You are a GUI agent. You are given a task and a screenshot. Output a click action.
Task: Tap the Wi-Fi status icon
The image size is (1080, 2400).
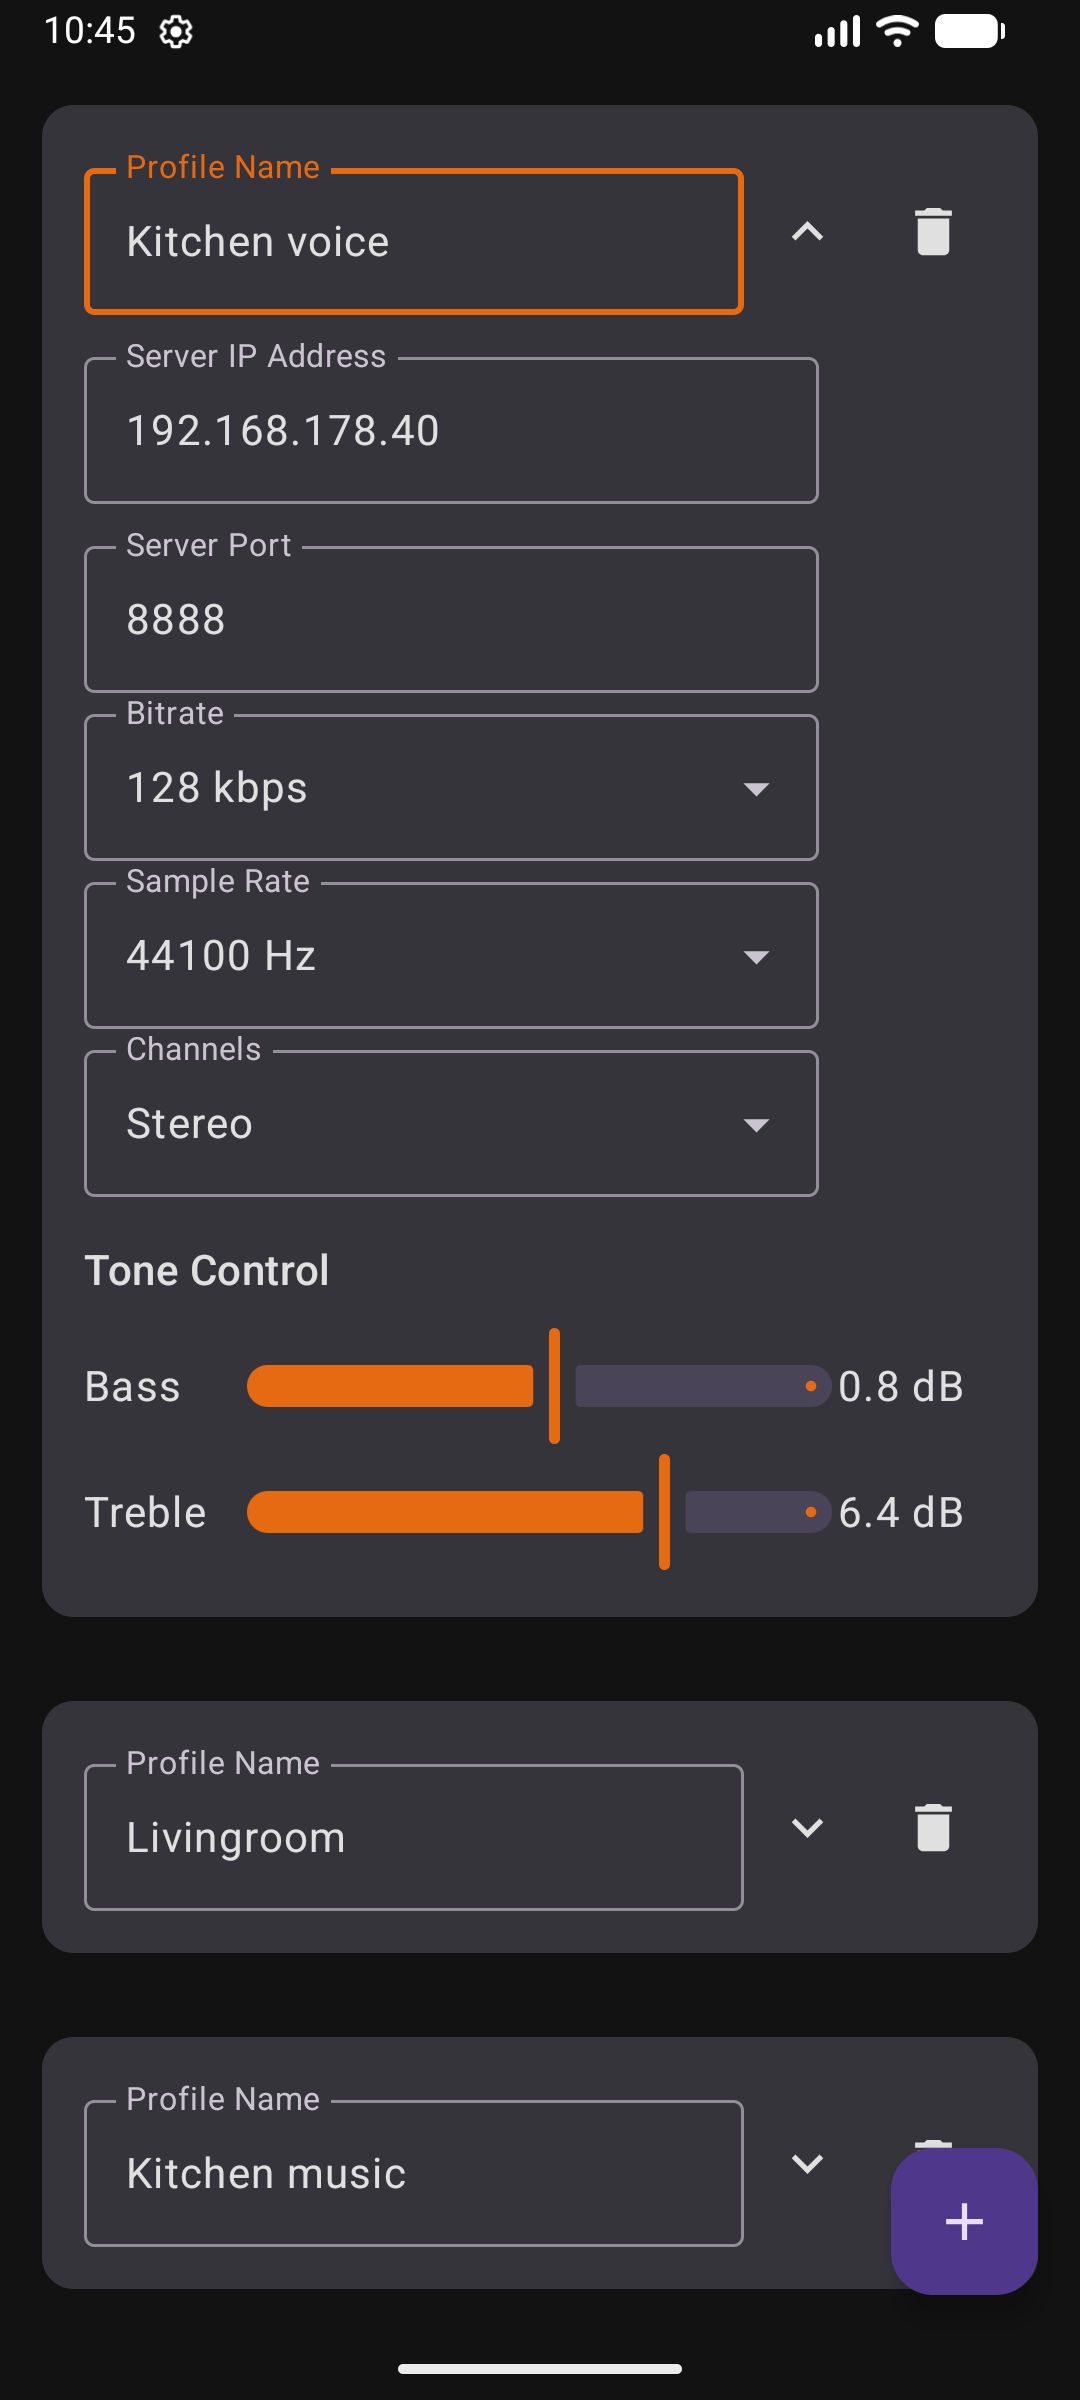897,32
